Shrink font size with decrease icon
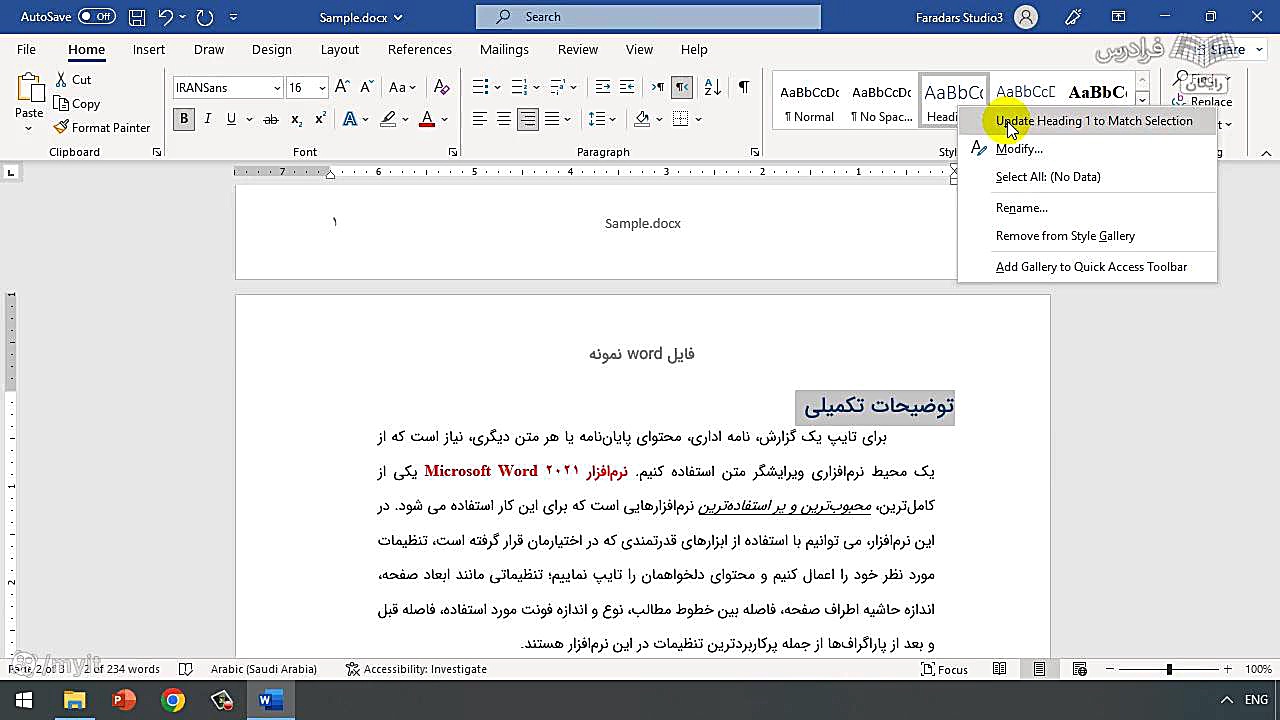Image resolution: width=1280 pixels, height=720 pixels. pos(366,88)
